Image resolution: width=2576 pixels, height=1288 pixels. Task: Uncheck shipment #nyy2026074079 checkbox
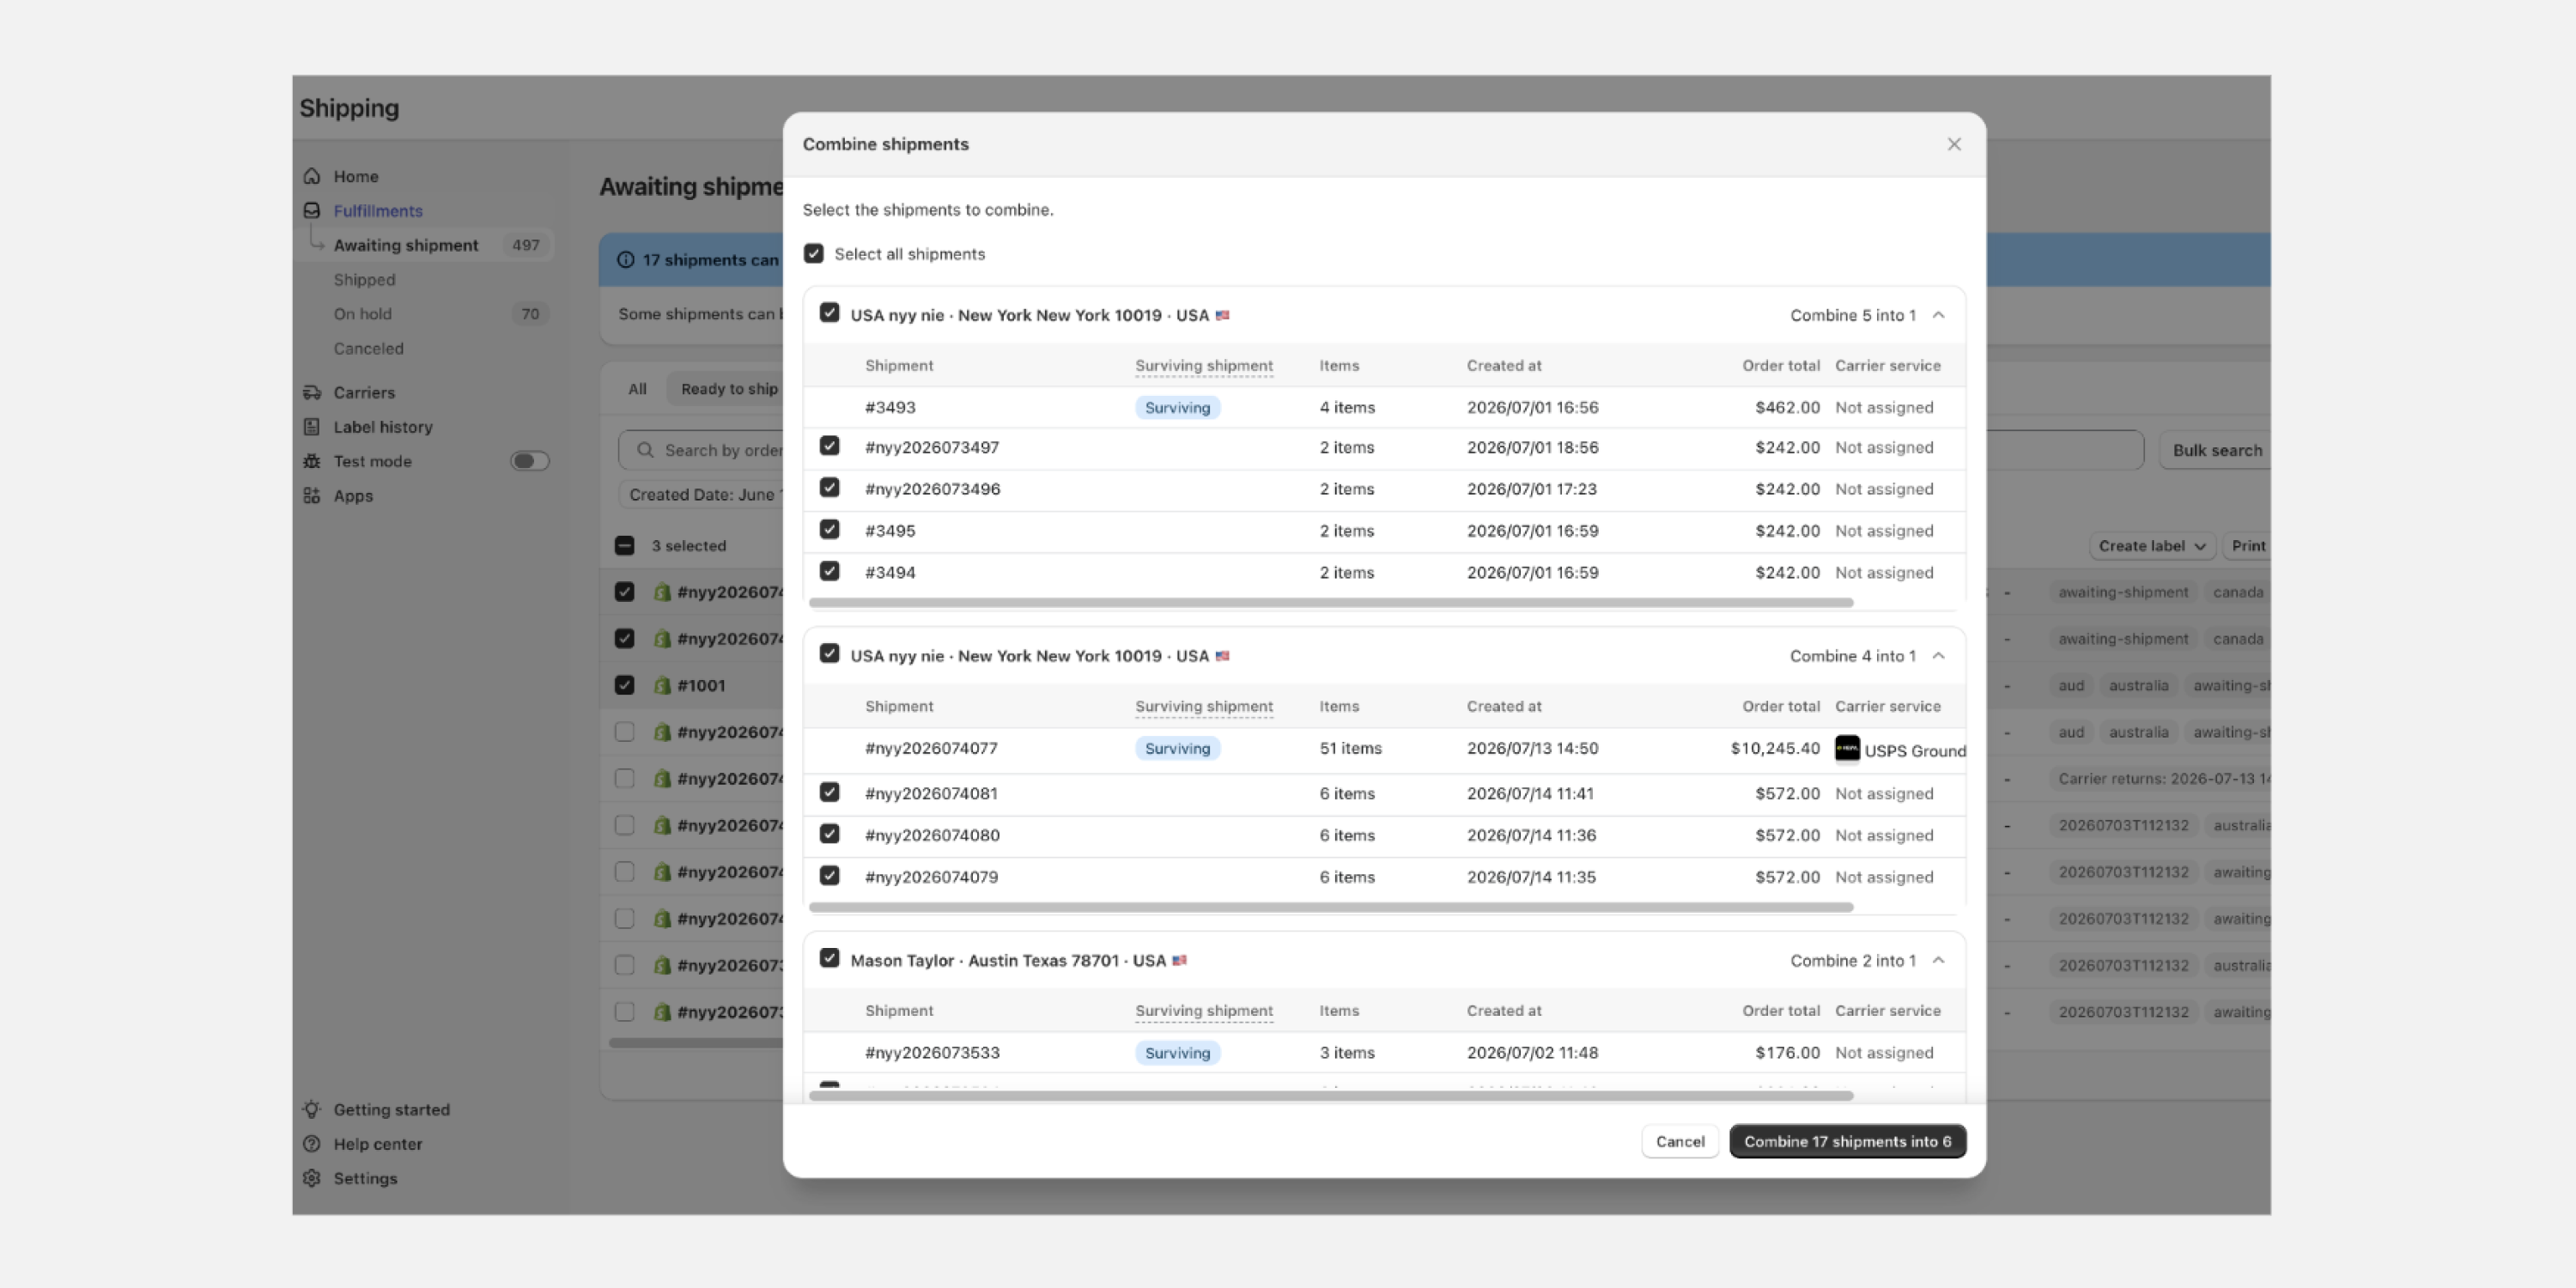829,875
